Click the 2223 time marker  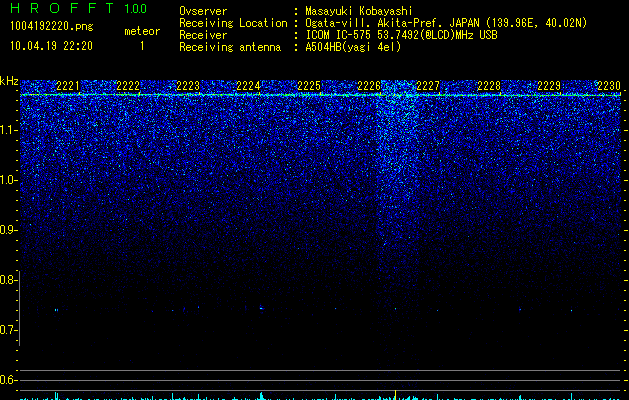(x=188, y=86)
